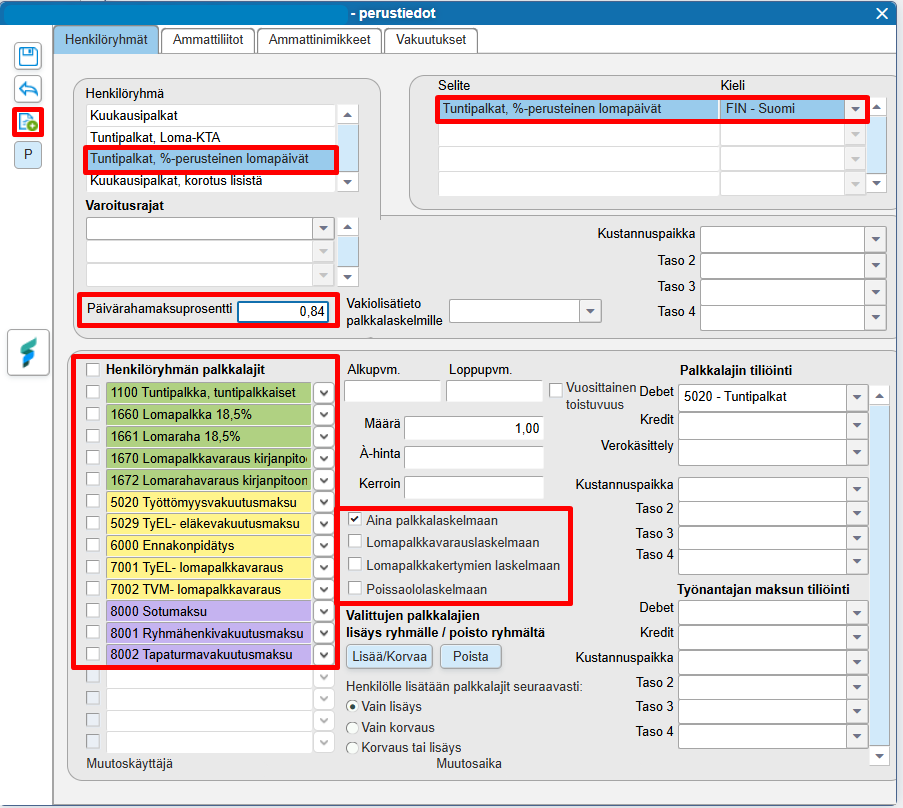Switch to the Vakuutukset tab
The width and height of the screenshot is (903, 808).
(431, 40)
